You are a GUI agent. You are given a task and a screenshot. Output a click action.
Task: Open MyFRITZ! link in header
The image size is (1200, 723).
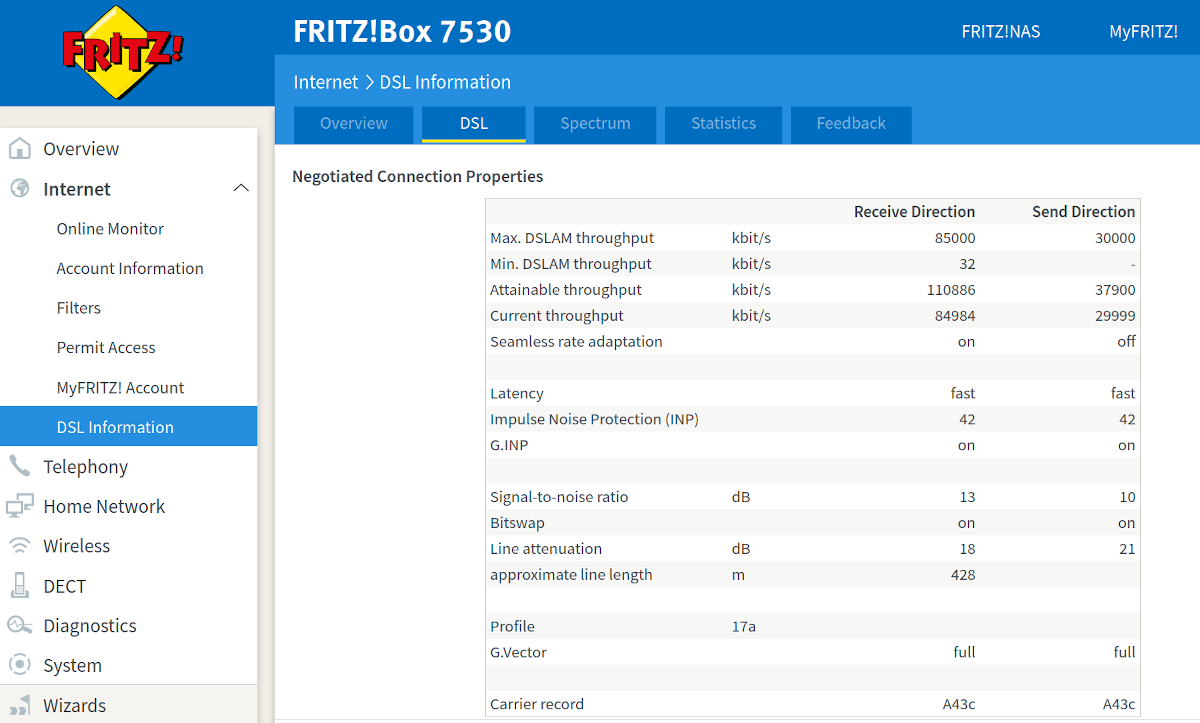tap(1143, 31)
